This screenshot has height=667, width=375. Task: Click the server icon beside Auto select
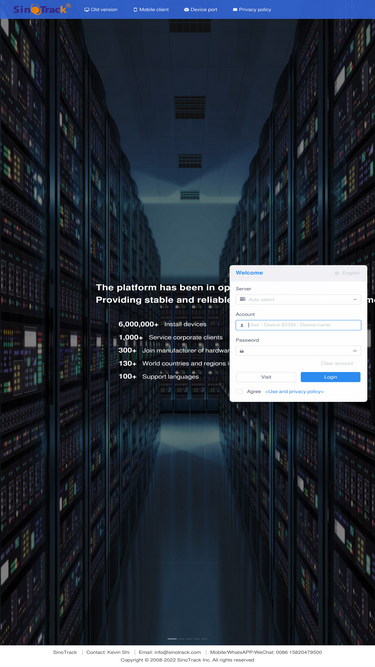click(x=242, y=299)
